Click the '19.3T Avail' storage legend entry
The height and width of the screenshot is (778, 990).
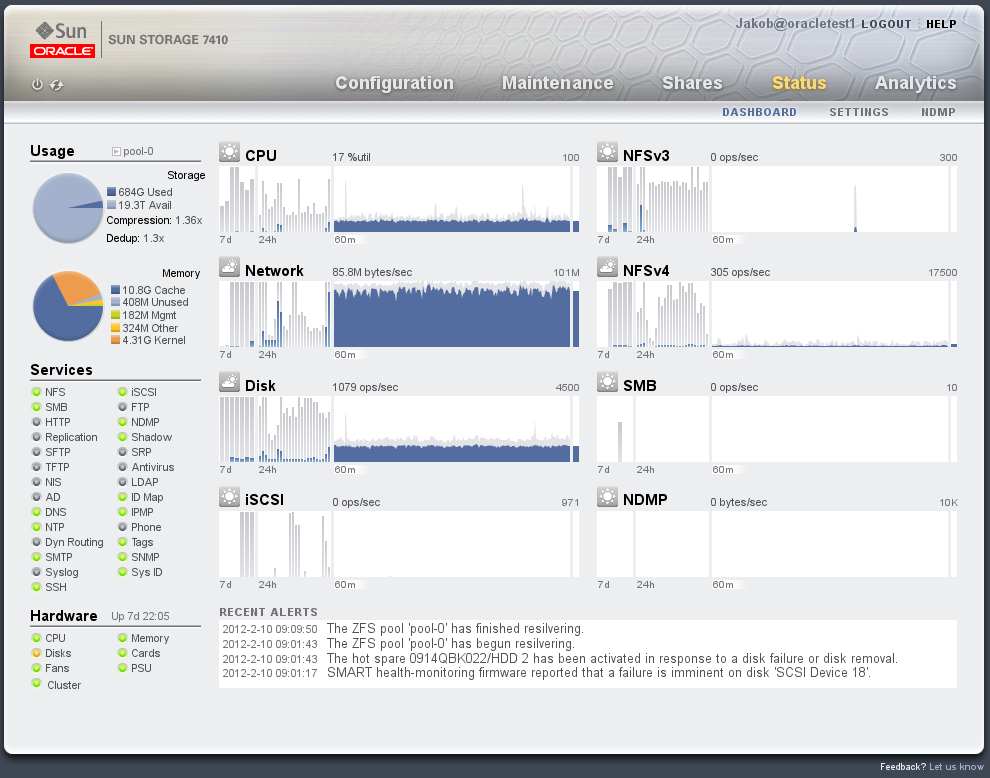[140, 205]
